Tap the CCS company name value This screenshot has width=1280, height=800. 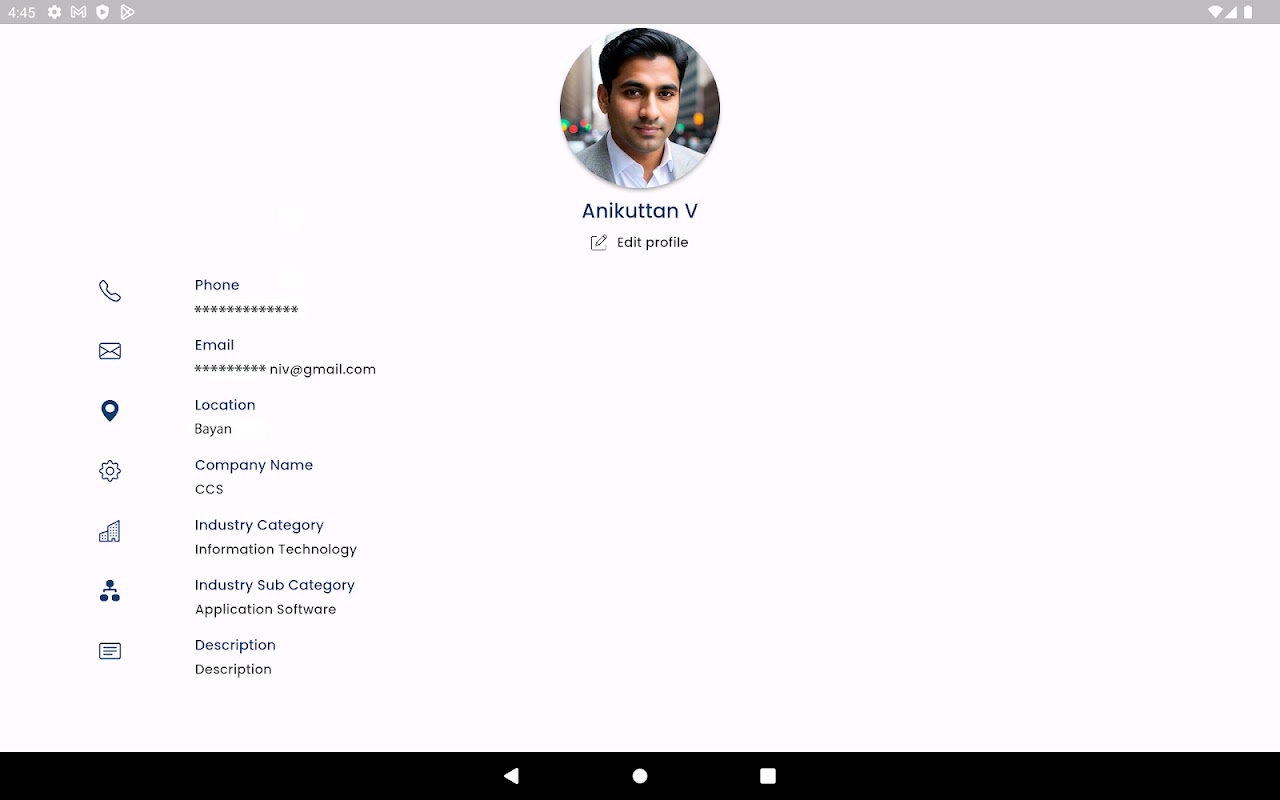point(209,489)
